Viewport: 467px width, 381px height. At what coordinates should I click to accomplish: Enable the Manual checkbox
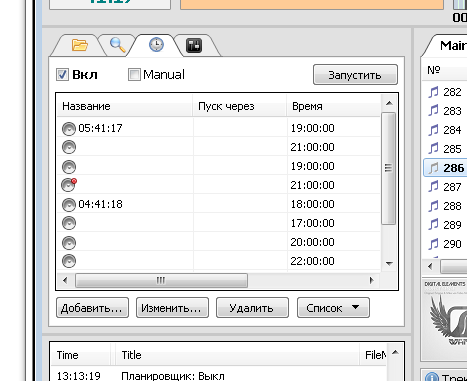(134, 75)
